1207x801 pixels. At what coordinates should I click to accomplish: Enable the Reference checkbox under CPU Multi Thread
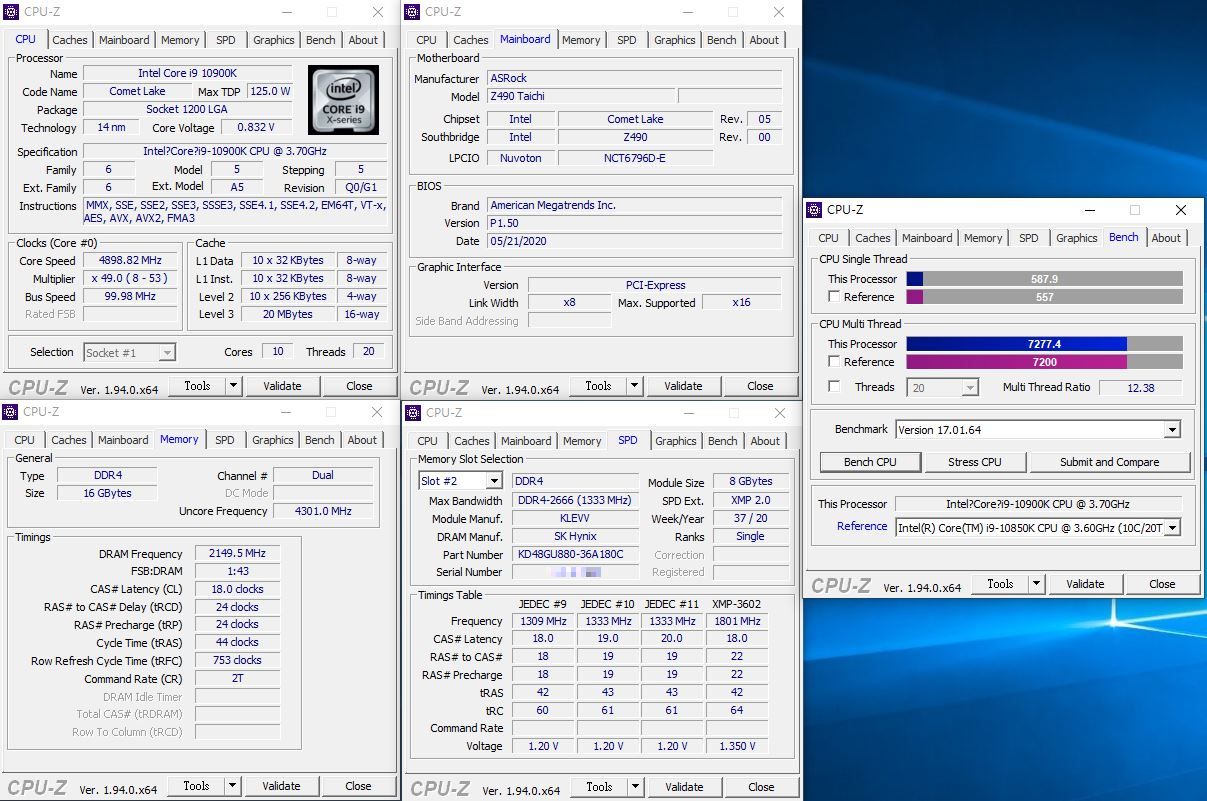pos(834,362)
